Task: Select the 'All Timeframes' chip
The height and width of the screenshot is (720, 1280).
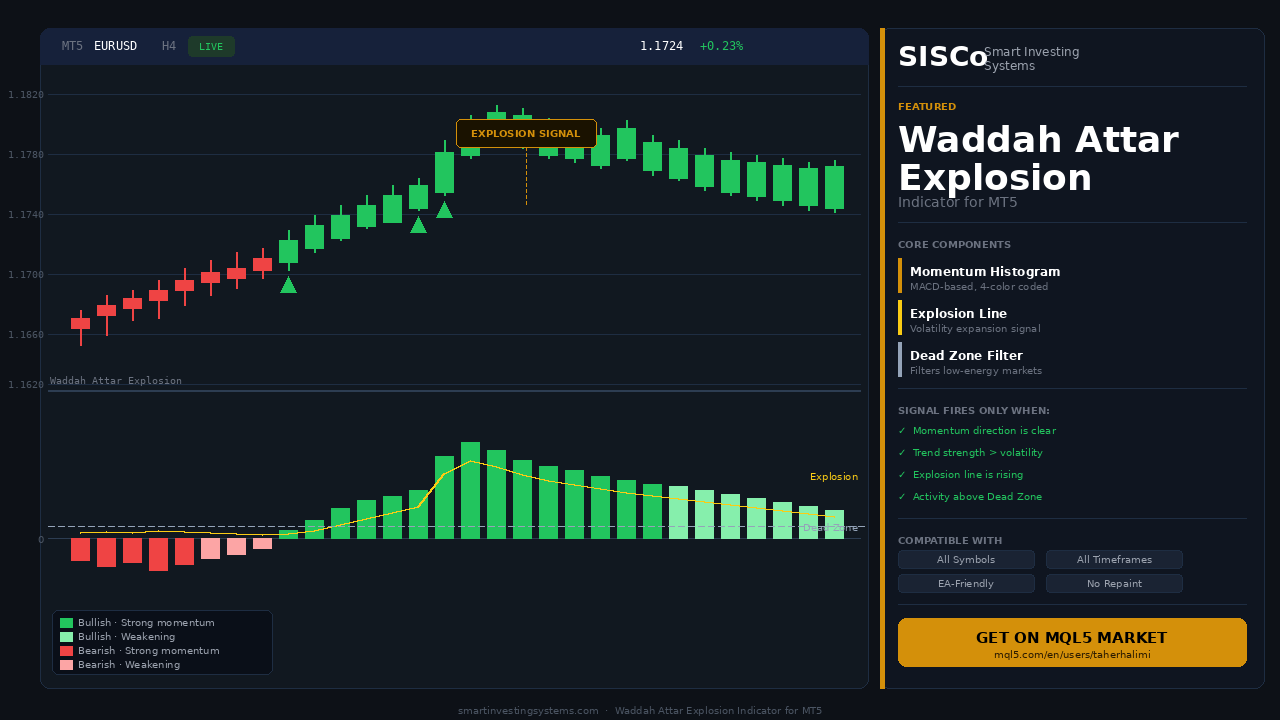Action: [1114, 560]
